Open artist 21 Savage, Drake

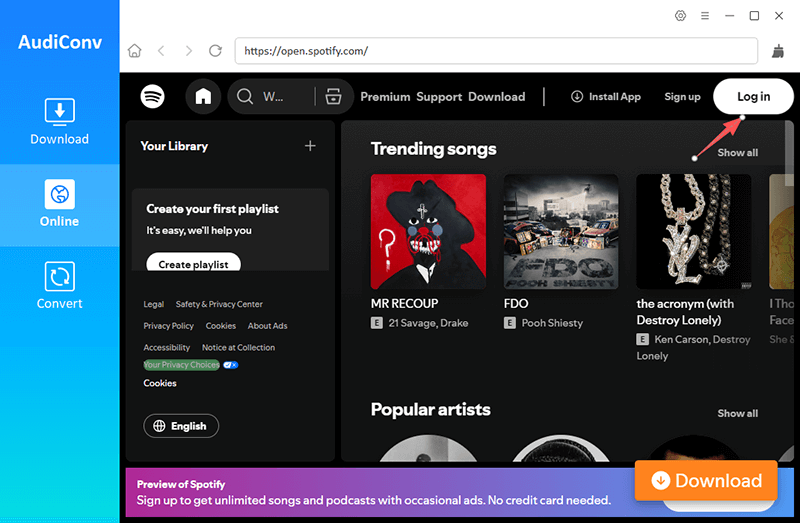tap(428, 323)
